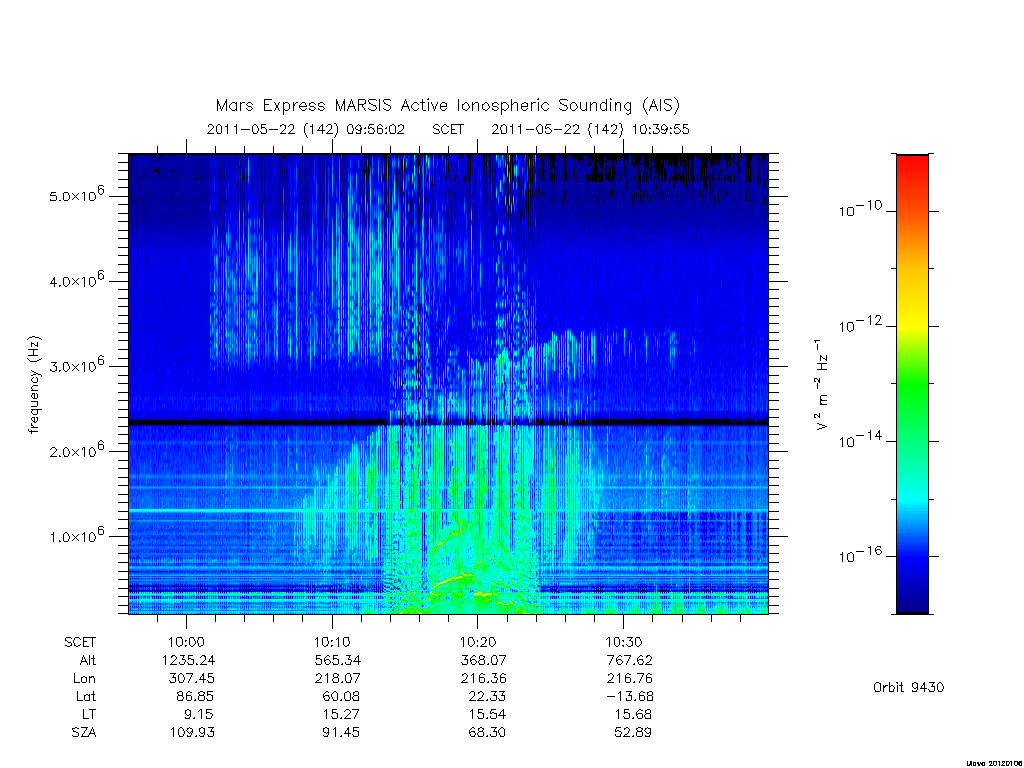Click the 10:20 SCET time axis label
This screenshot has height=768, width=1024.
478,642
